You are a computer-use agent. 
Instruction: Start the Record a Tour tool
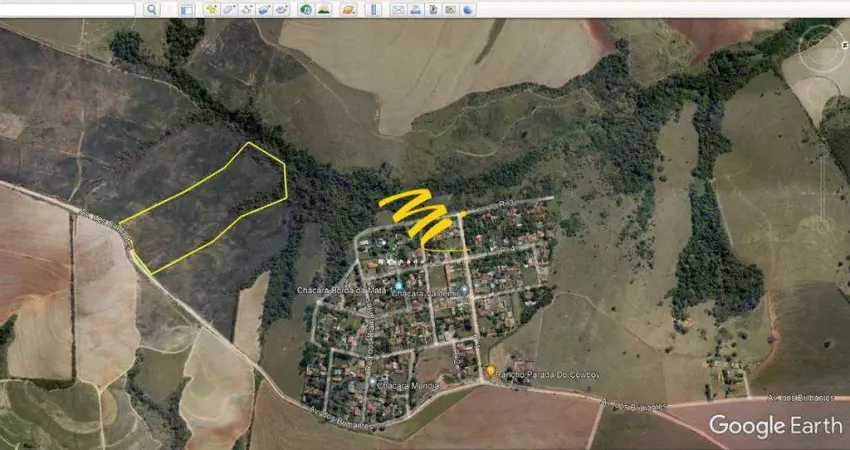point(282,9)
